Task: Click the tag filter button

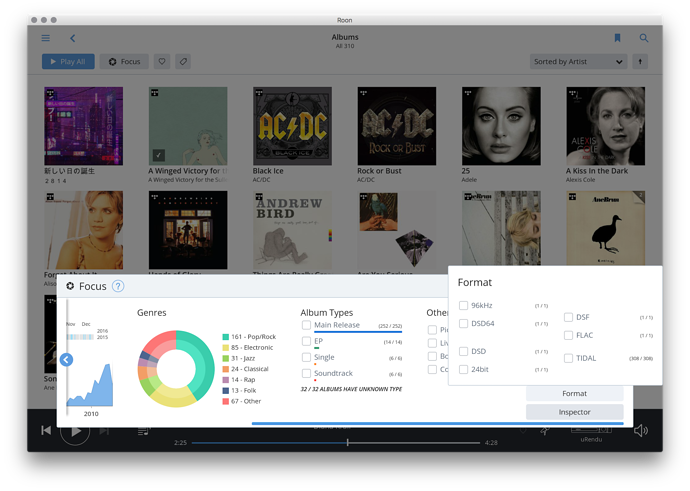Action: point(183,62)
